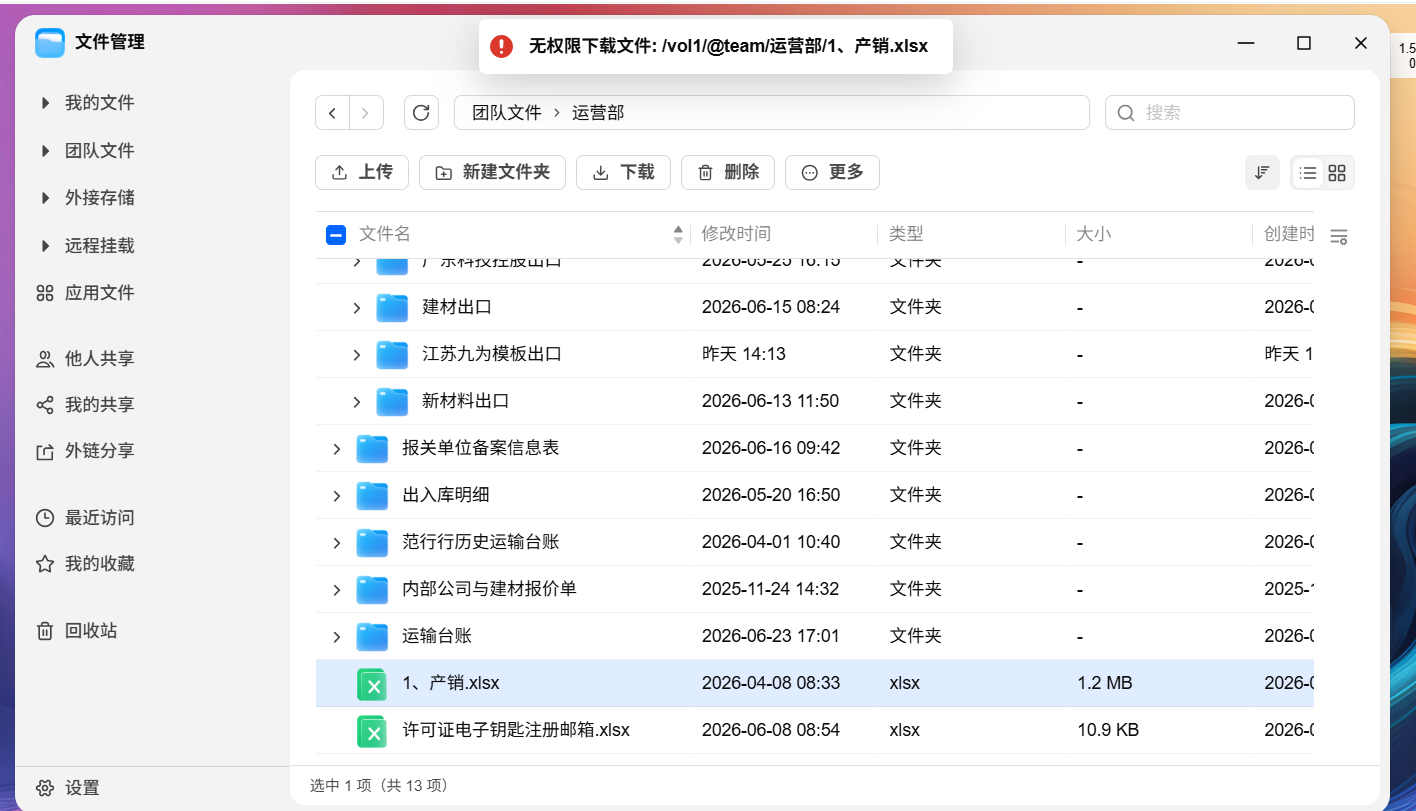Expand the 范行行历史运输台账 folder chevron

tap(337, 543)
